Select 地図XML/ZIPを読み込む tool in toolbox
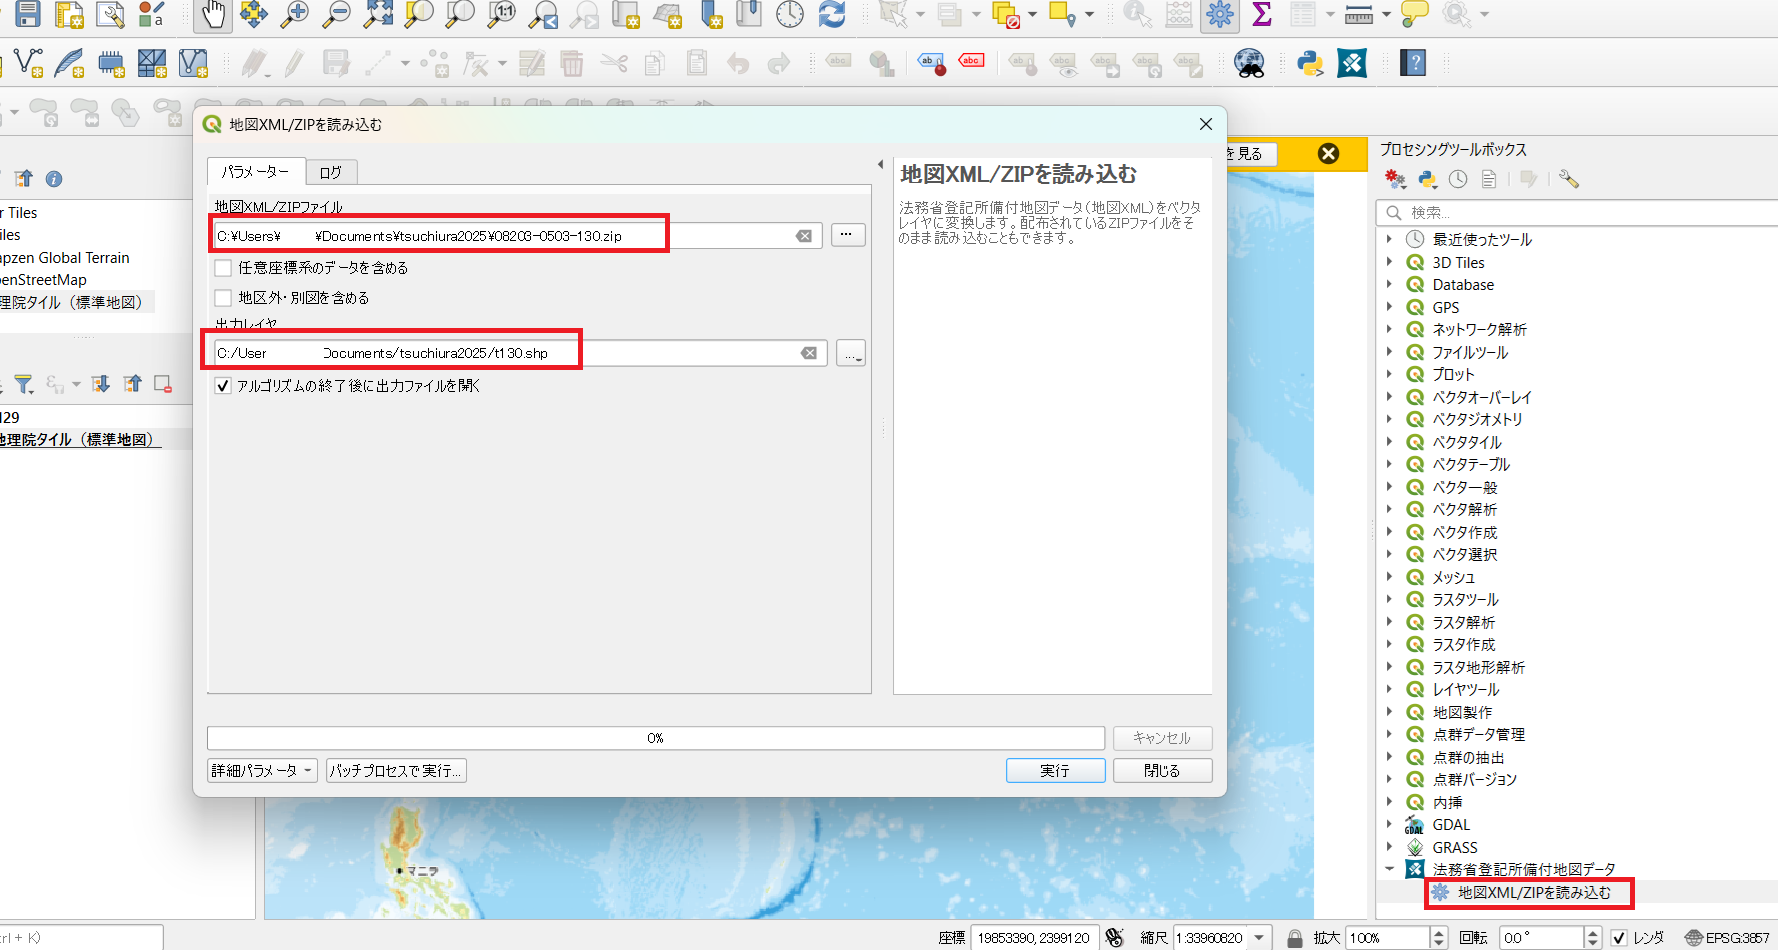 pyautogui.click(x=1534, y=892)
